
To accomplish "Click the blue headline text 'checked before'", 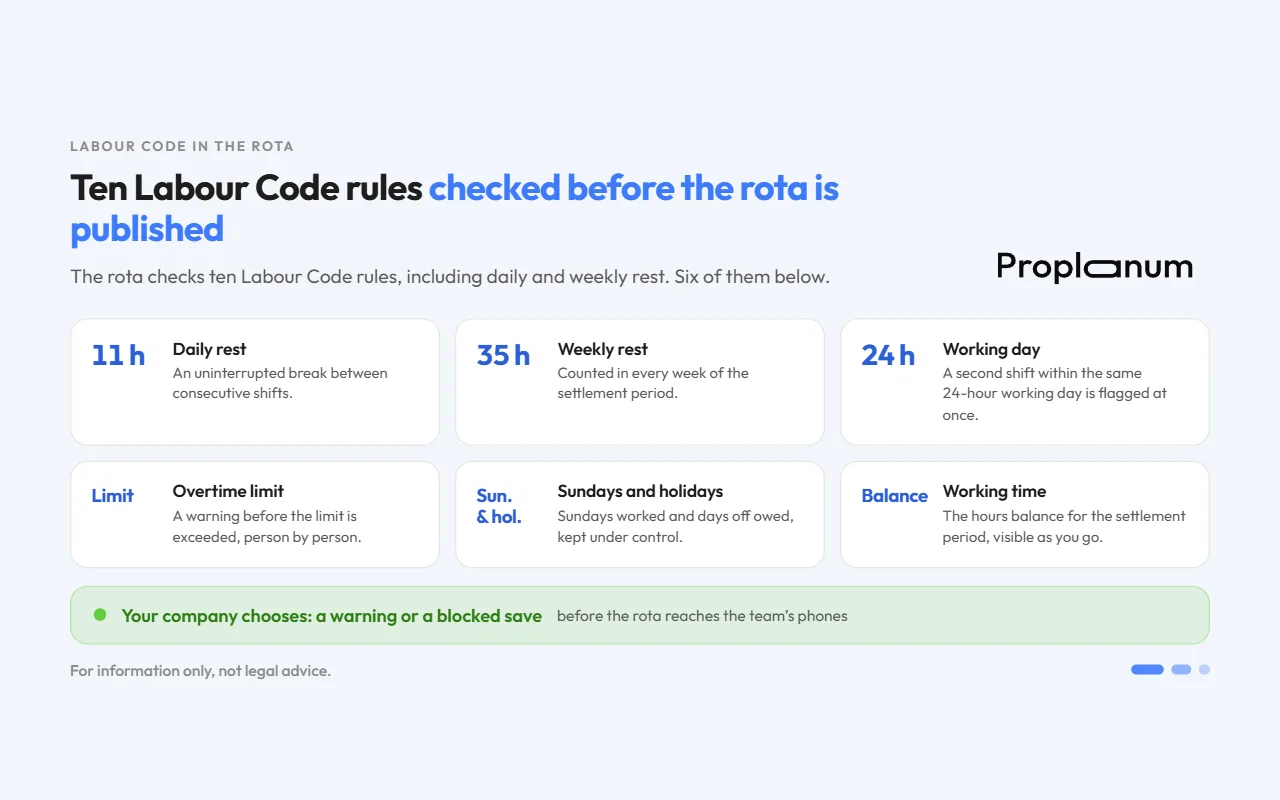I will point(551,188).
